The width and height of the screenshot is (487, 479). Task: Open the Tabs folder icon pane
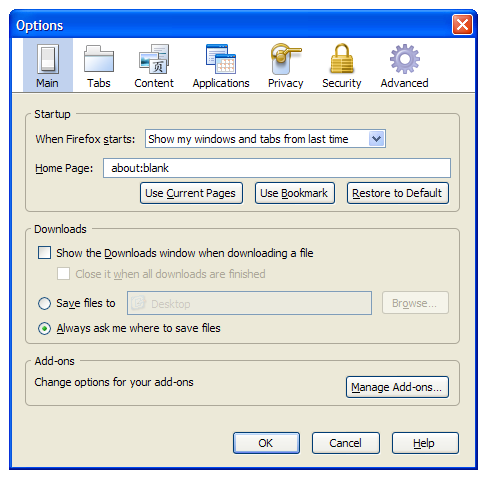point(99,65)
